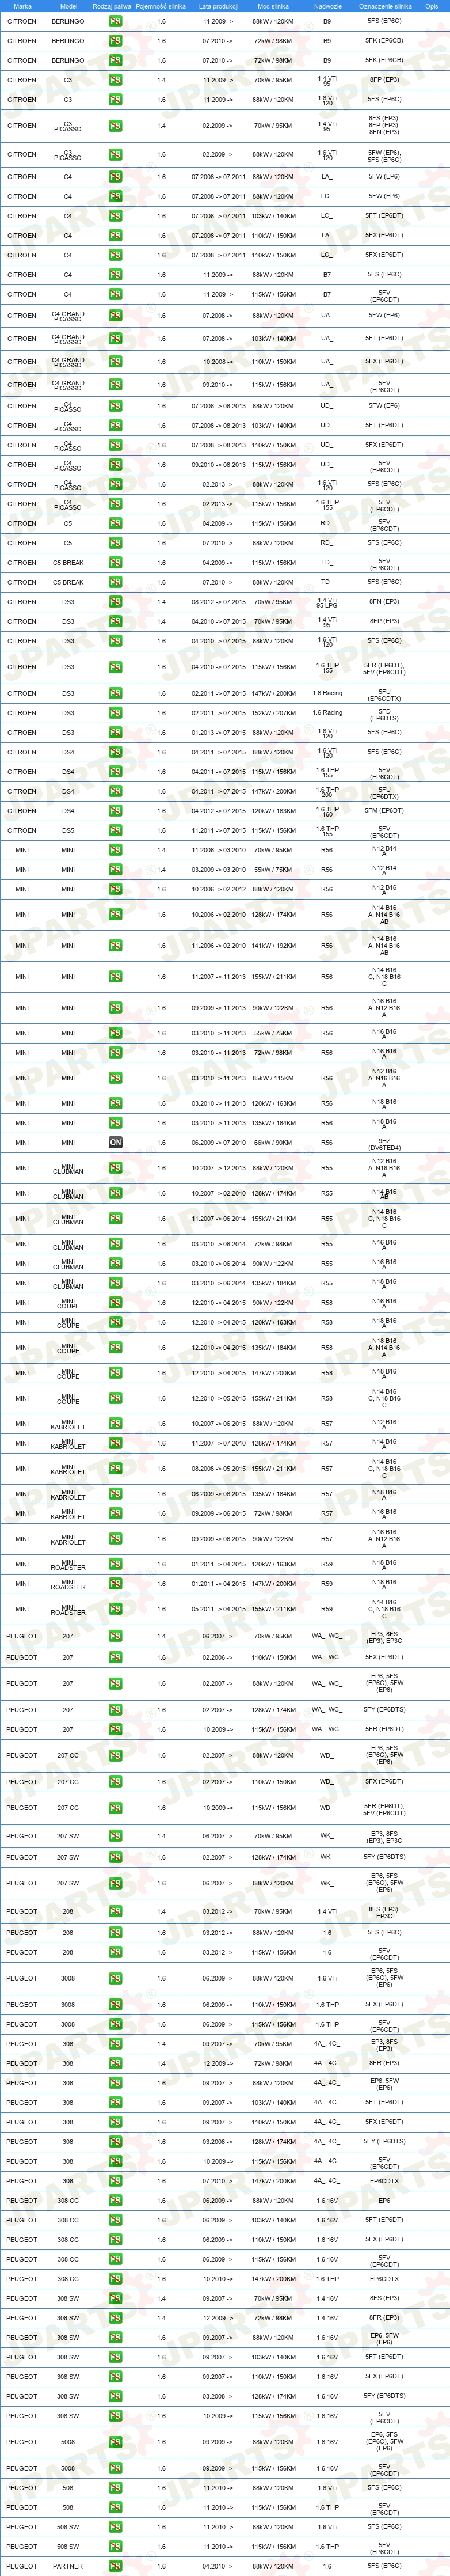This screenshot has width=450, height=2576.
Task: Select the PARTNER model cell
Action: 68,2566
